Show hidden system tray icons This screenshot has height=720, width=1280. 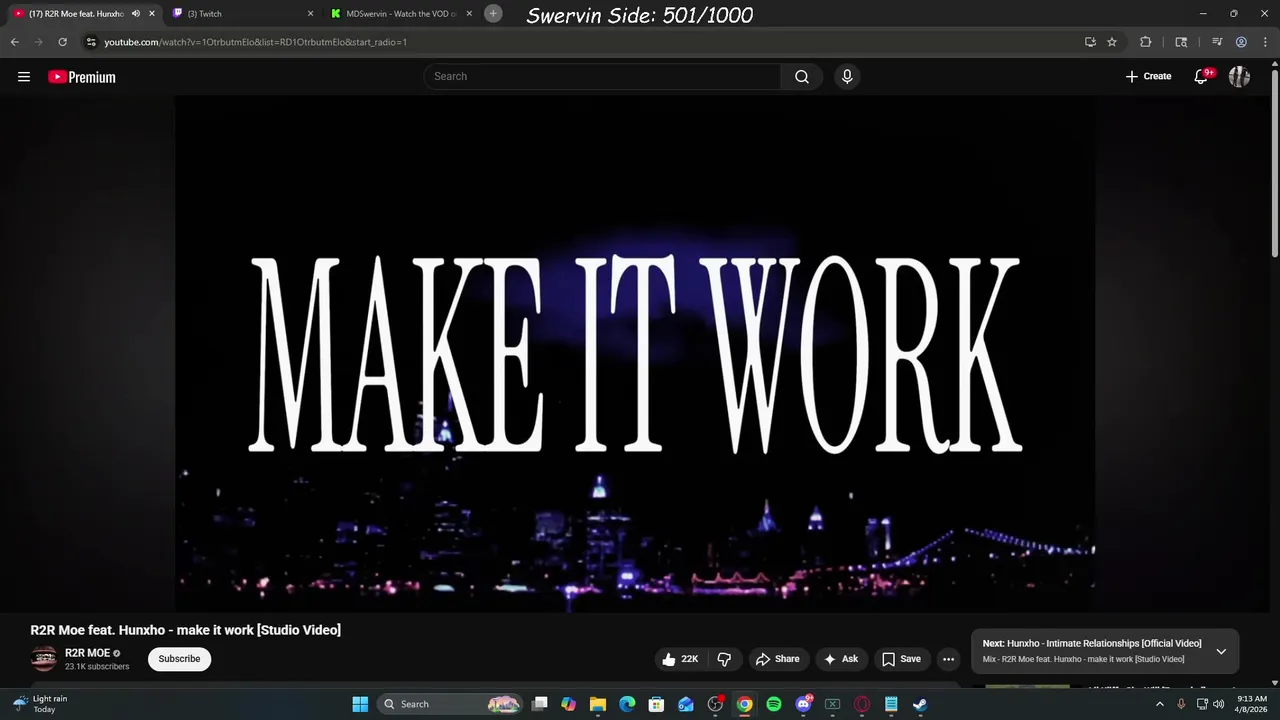point(1160,704)
